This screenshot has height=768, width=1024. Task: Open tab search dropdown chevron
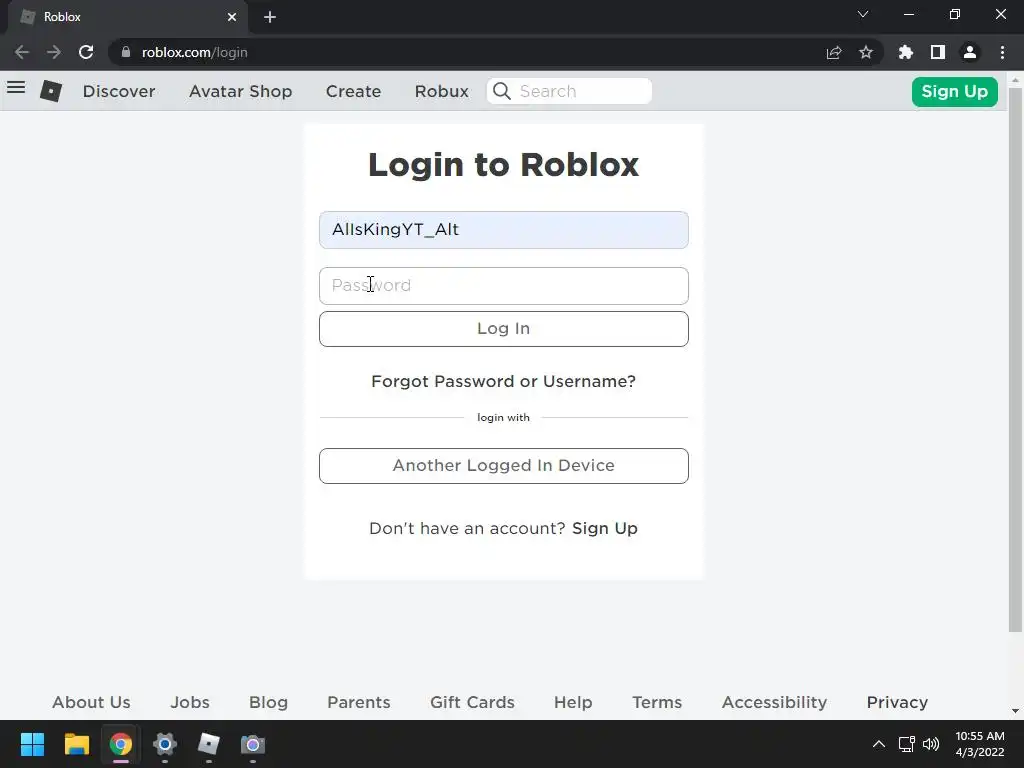[x=863, y=14]
